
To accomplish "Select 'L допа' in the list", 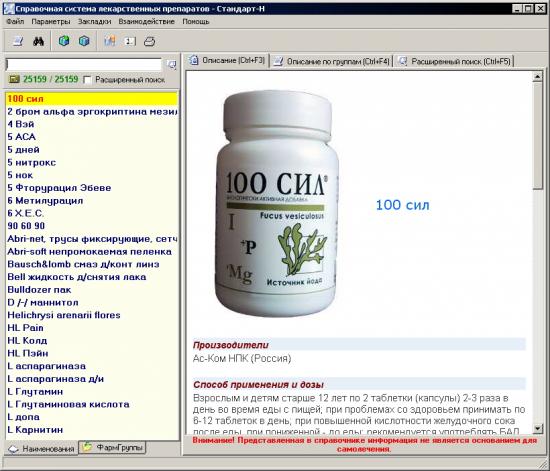I will click(92, 417).
